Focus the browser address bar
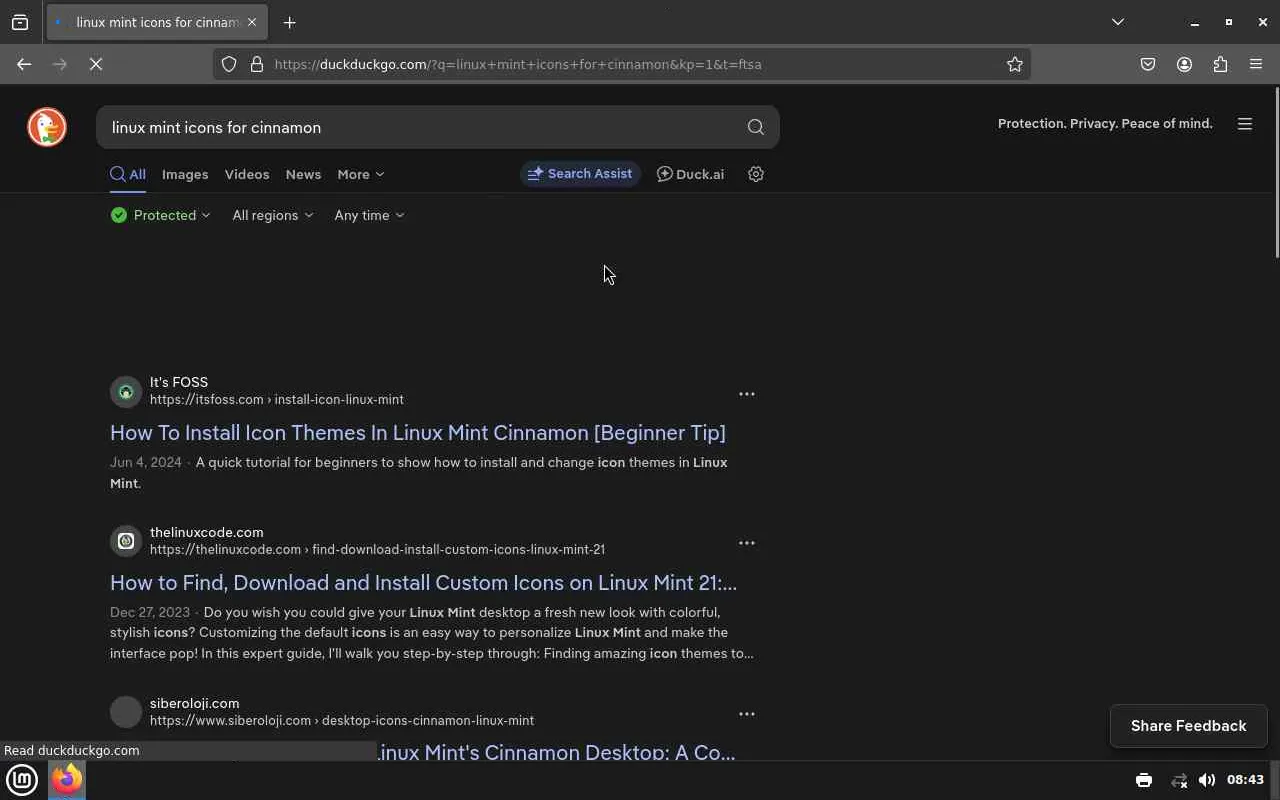Screen dimensions: 1280x800 coord(620,64)
